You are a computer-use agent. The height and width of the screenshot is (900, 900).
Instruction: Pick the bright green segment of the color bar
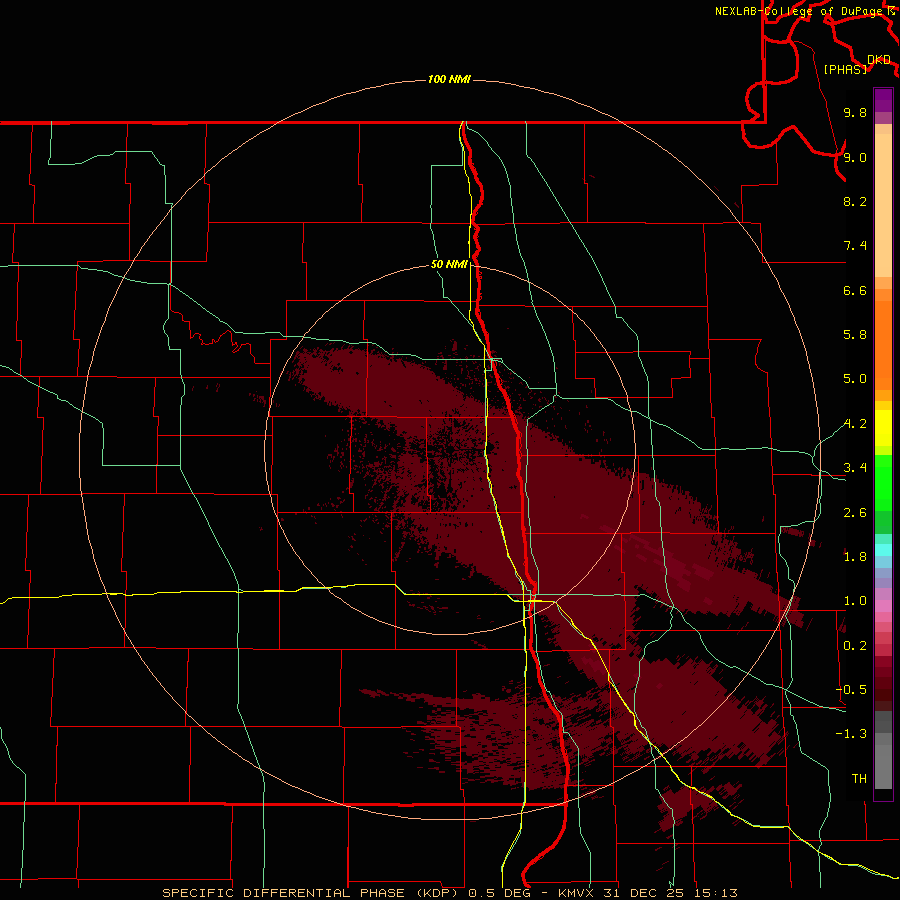tap(883, 483)
